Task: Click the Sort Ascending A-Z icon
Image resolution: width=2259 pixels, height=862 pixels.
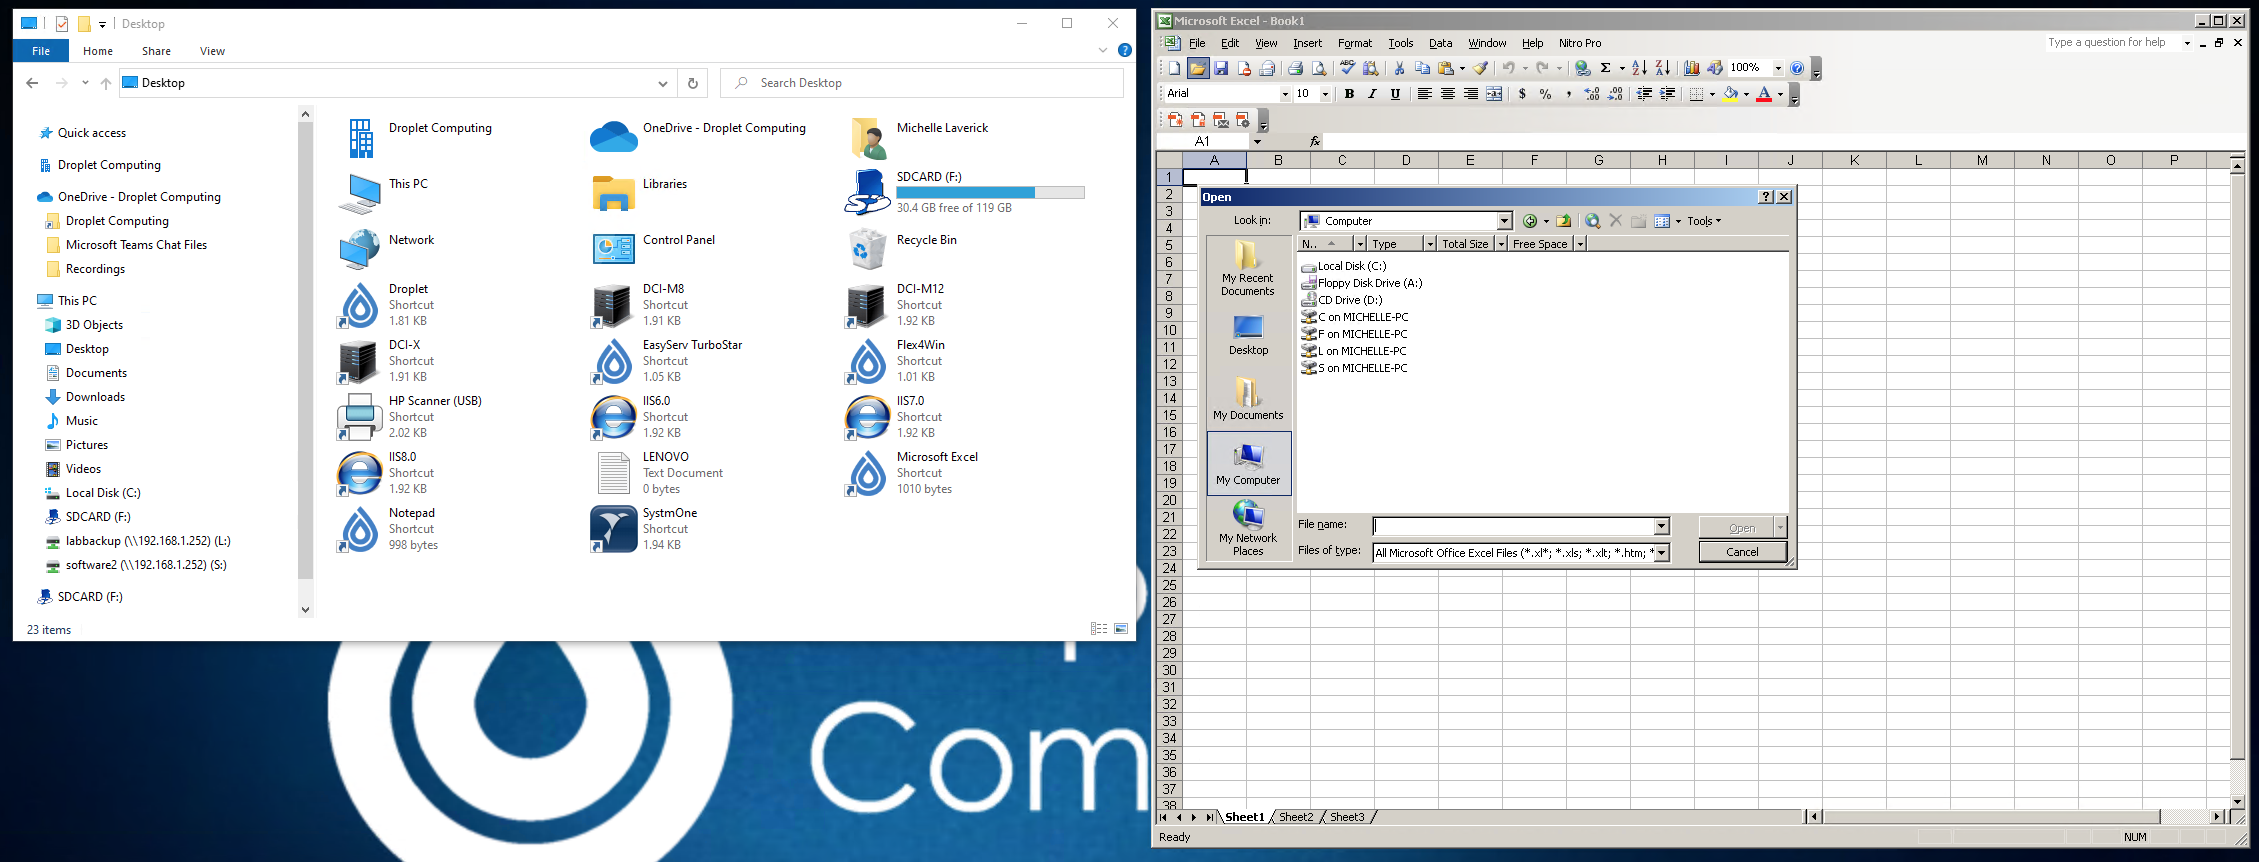Action: coord(1639,68)
